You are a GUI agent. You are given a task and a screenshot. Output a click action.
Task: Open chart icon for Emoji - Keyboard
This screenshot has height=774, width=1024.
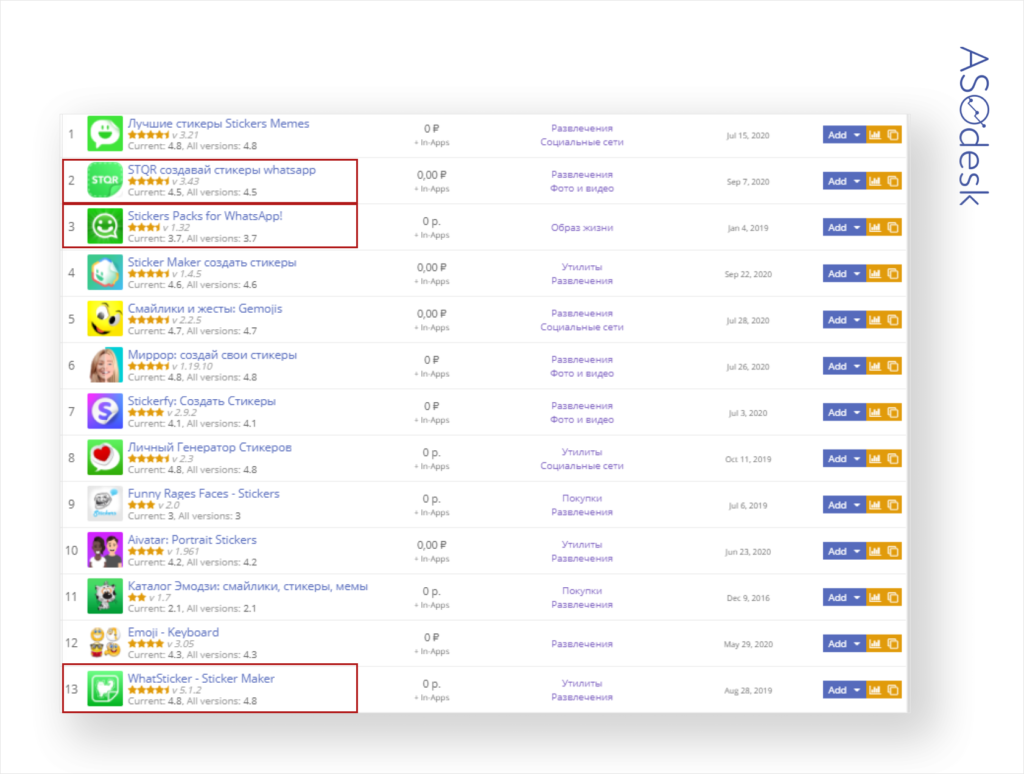coord(875,644)
